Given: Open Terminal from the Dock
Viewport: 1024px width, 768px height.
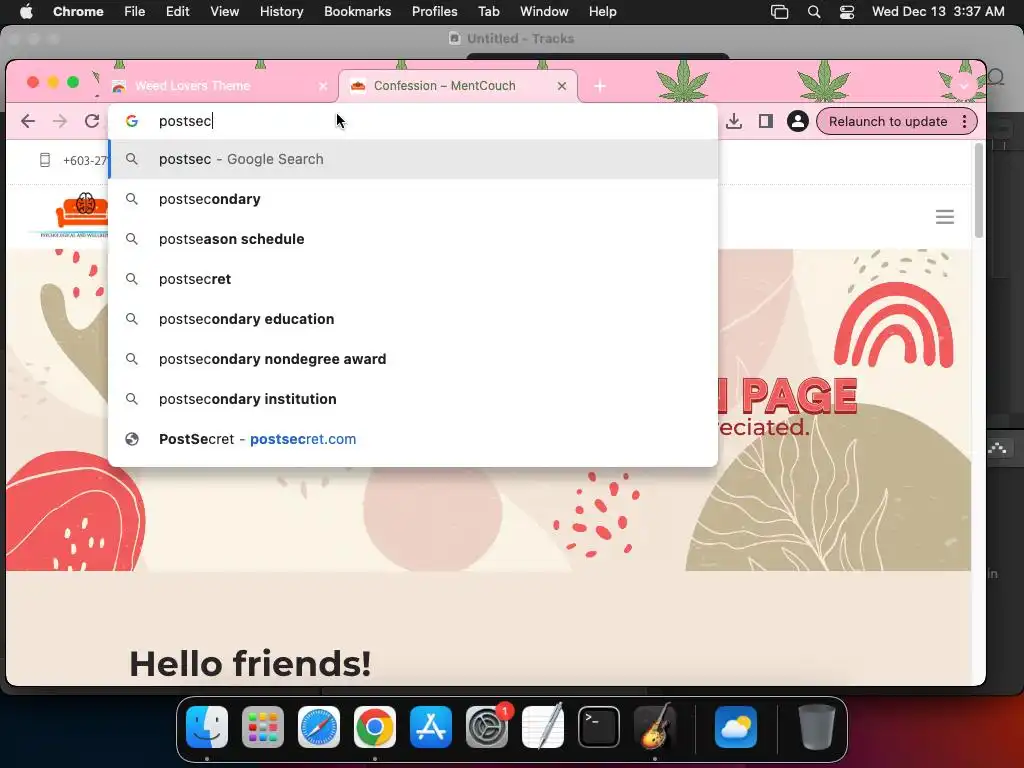Looking at the screenshot, I should [x=599, y=727].
